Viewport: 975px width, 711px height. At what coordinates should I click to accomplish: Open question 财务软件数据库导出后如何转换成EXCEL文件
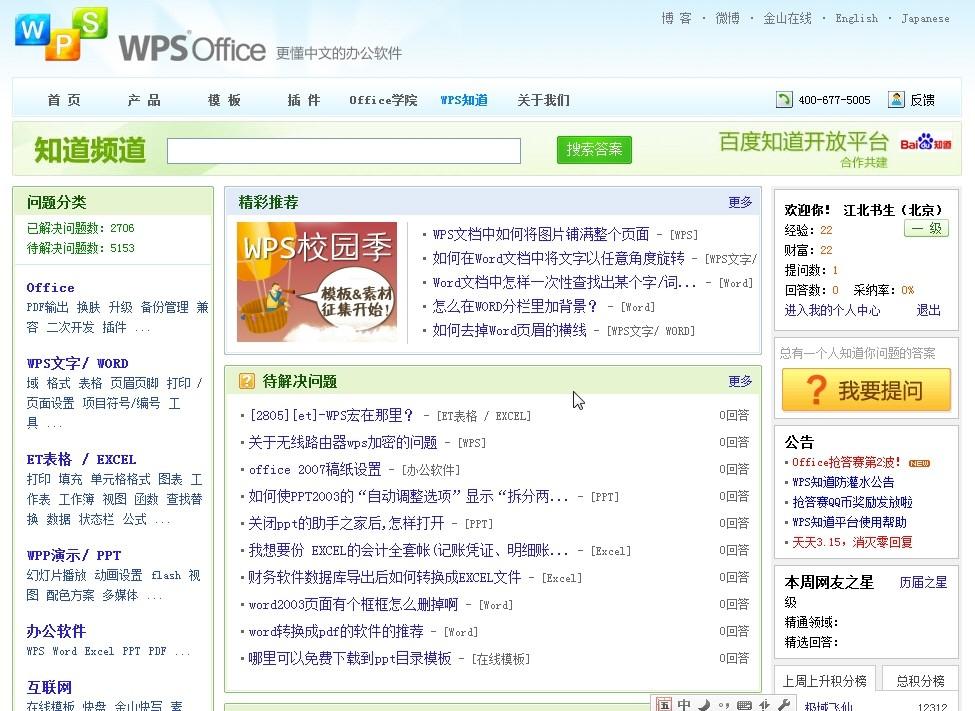pyautogui.click(x=385, y=577)
